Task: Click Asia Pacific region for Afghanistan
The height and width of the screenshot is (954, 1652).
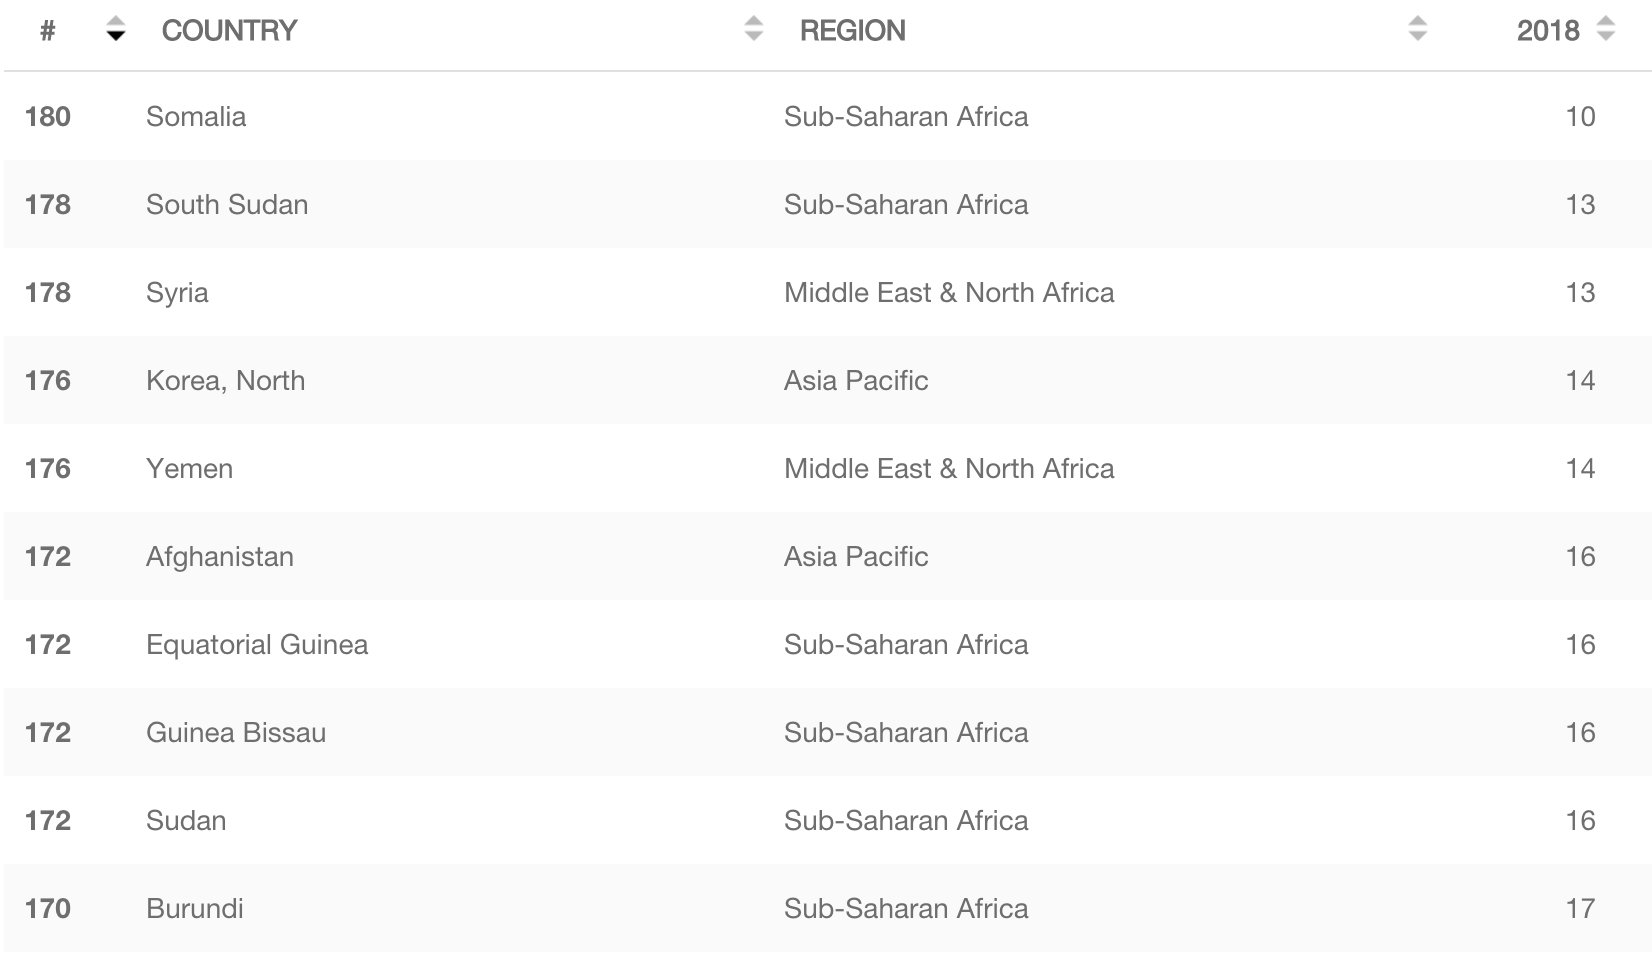Action: 856,557
